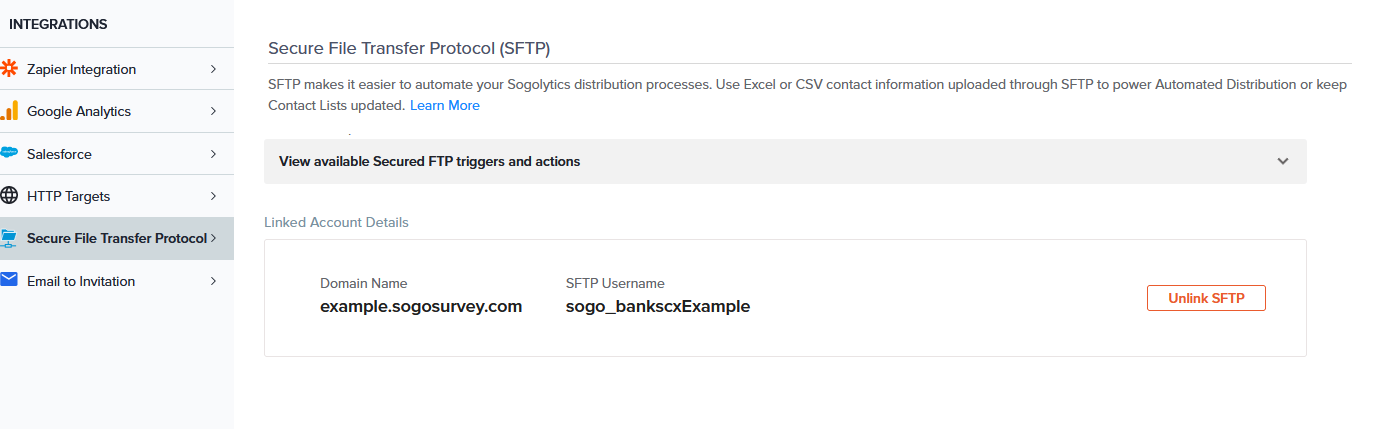Expand the HTTP Targets chevron arrow

pyautogui.click(x=213, y=196)
